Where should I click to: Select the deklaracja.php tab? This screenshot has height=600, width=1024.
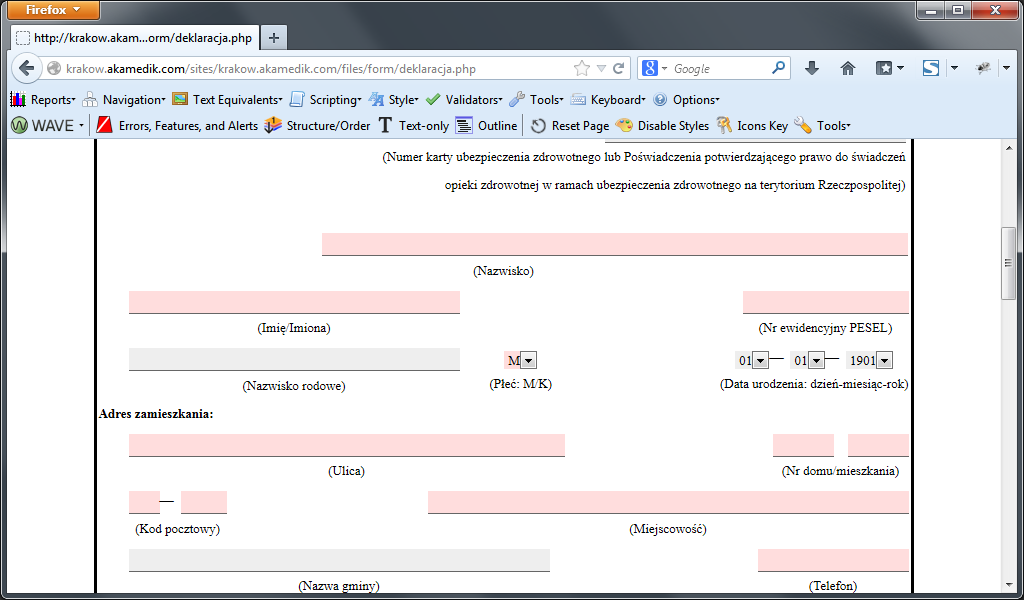tap(135, 38)
